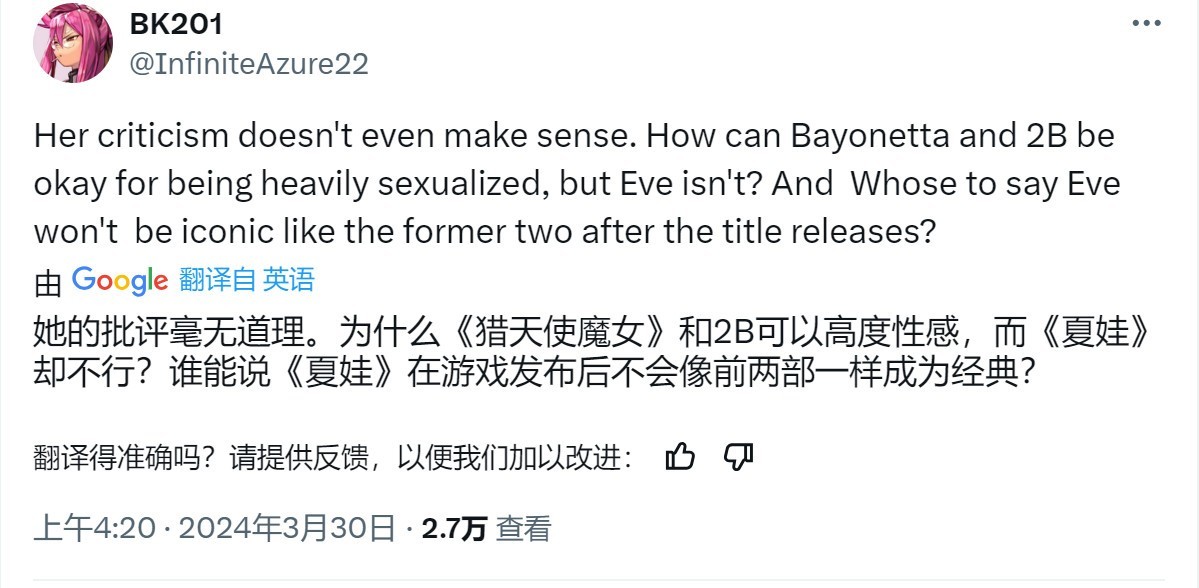
Task: Click the @InfiniteAzure22 handle
Action: click(x=249, y=64)
